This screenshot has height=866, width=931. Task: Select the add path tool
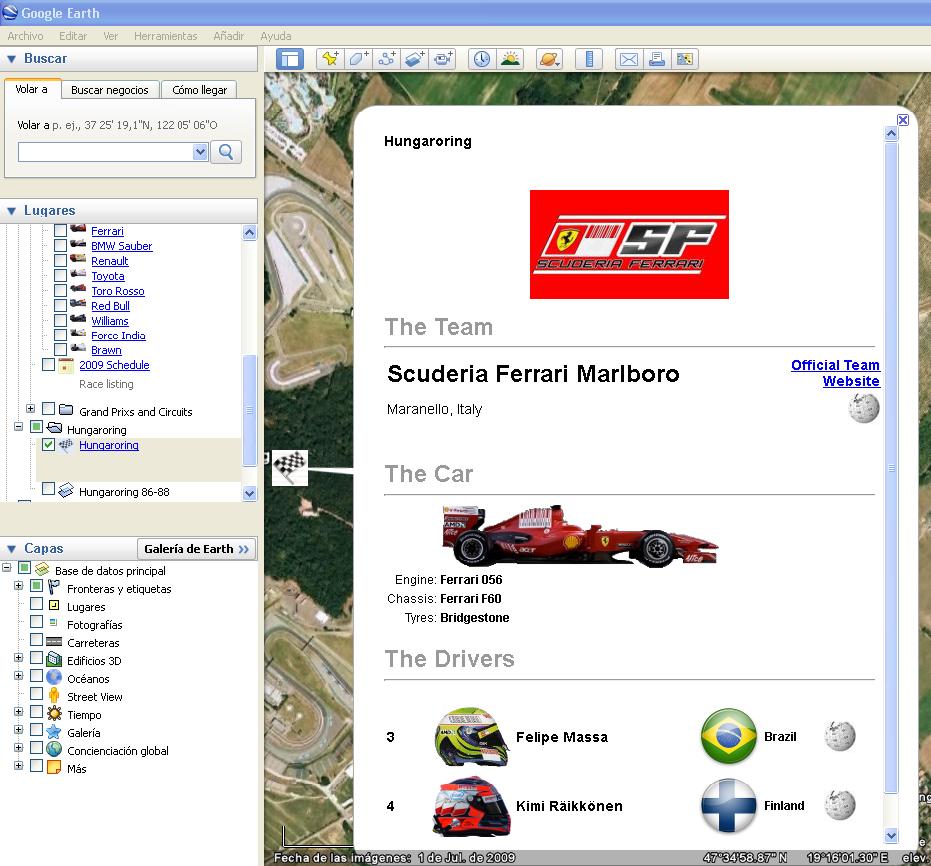click(387, 59)
